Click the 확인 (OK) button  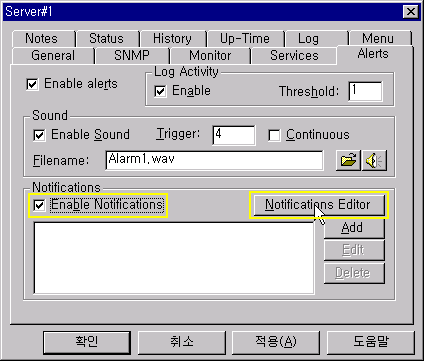coord(87,342)
